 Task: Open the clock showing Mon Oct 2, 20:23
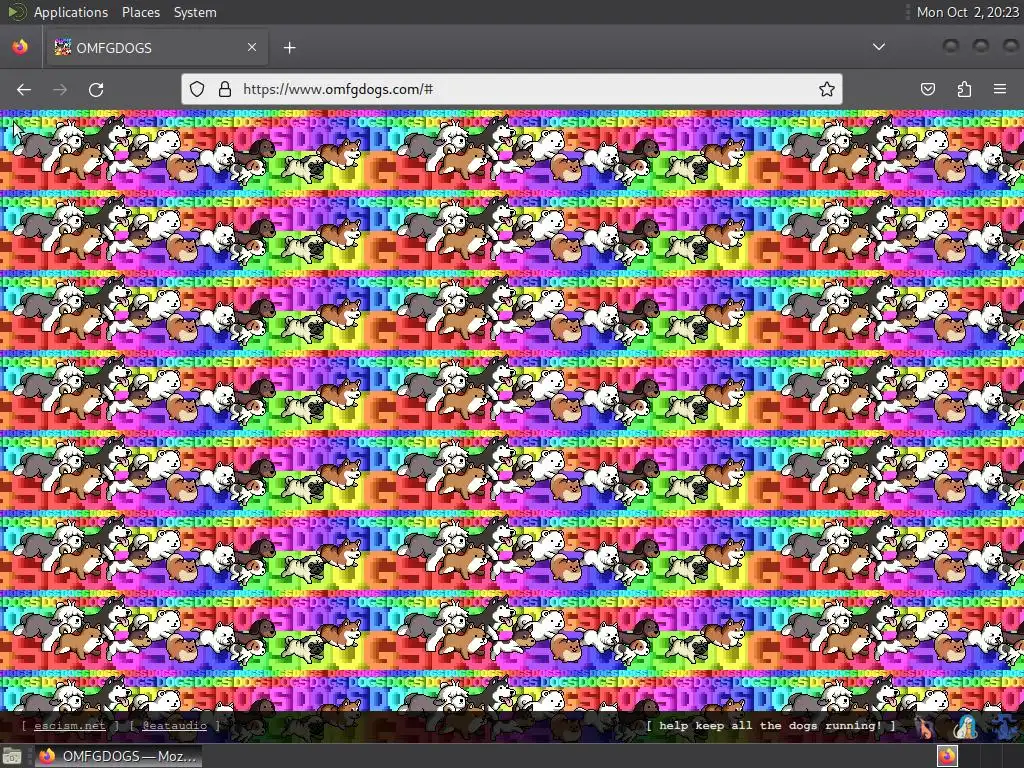967,12
